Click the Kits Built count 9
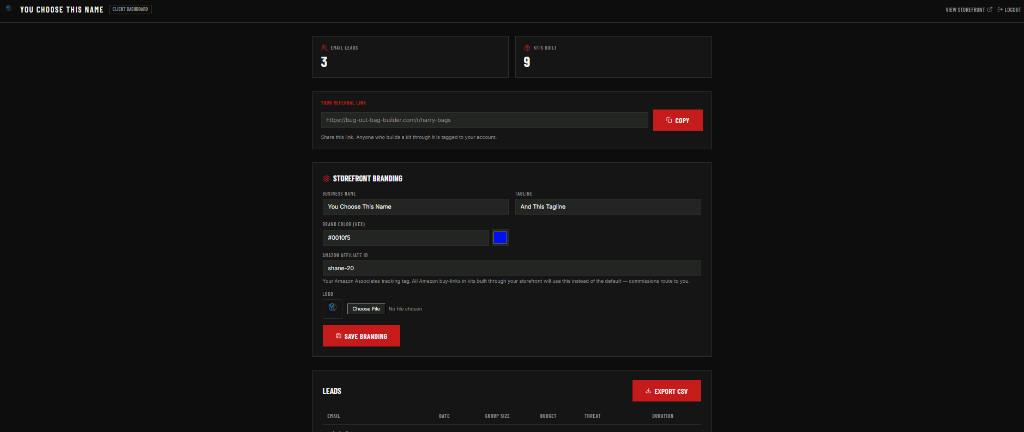Viewport: 1024px width, 432px height. (527, 63)
